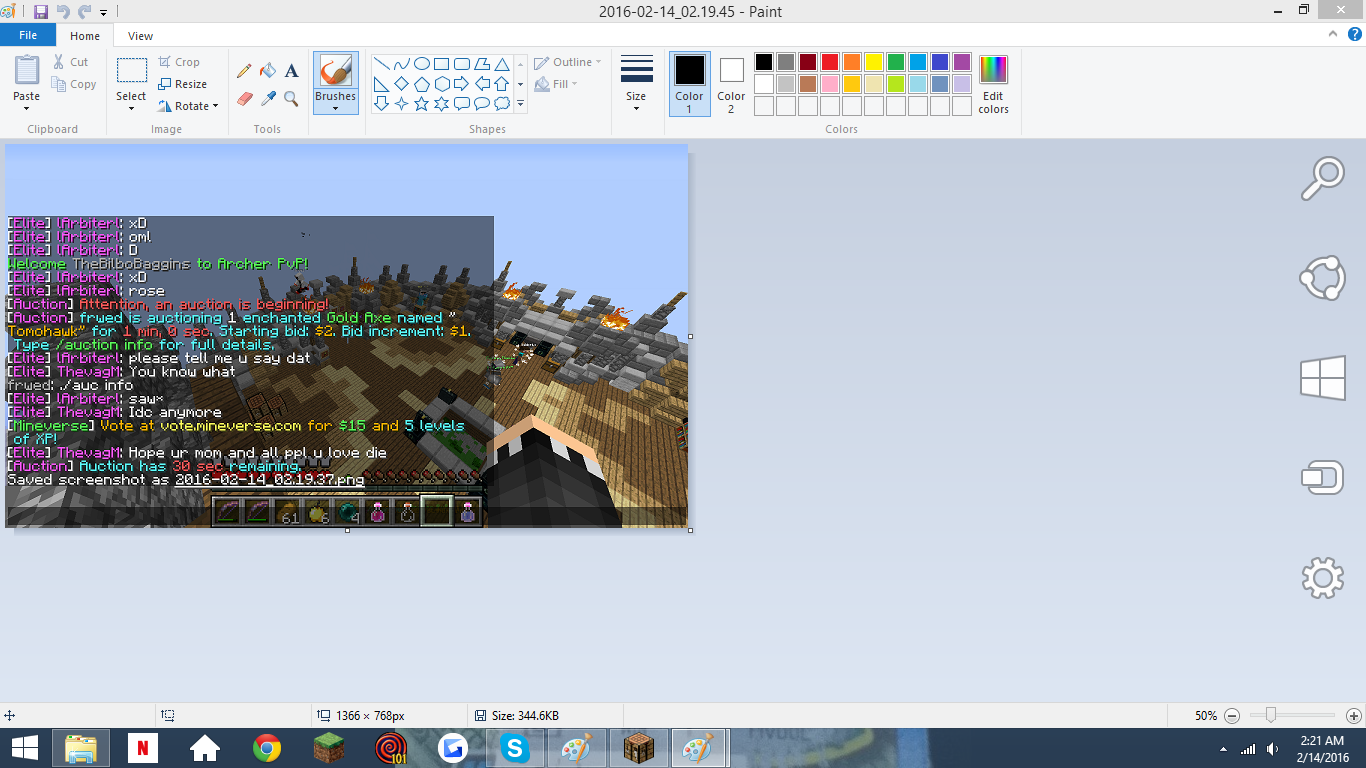Expand the Shapes gallery more arrow

[520, 103]
